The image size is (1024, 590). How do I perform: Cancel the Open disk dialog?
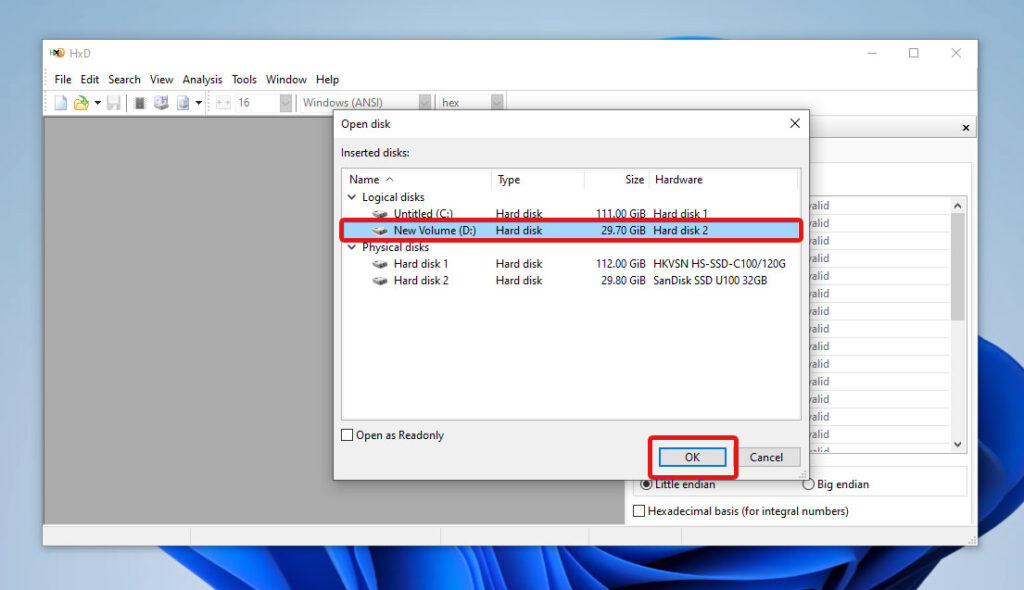click(766, 457)
